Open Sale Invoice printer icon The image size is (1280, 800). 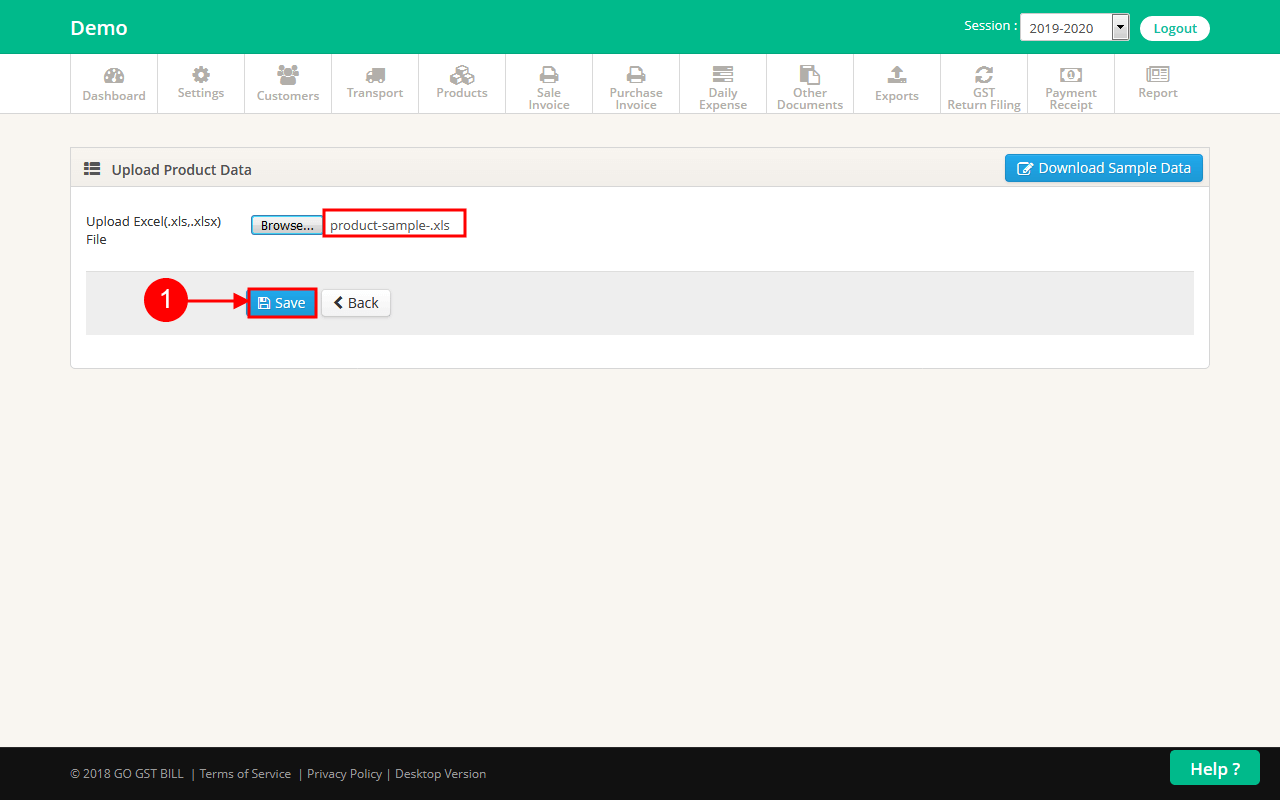[x=549, y=75]
